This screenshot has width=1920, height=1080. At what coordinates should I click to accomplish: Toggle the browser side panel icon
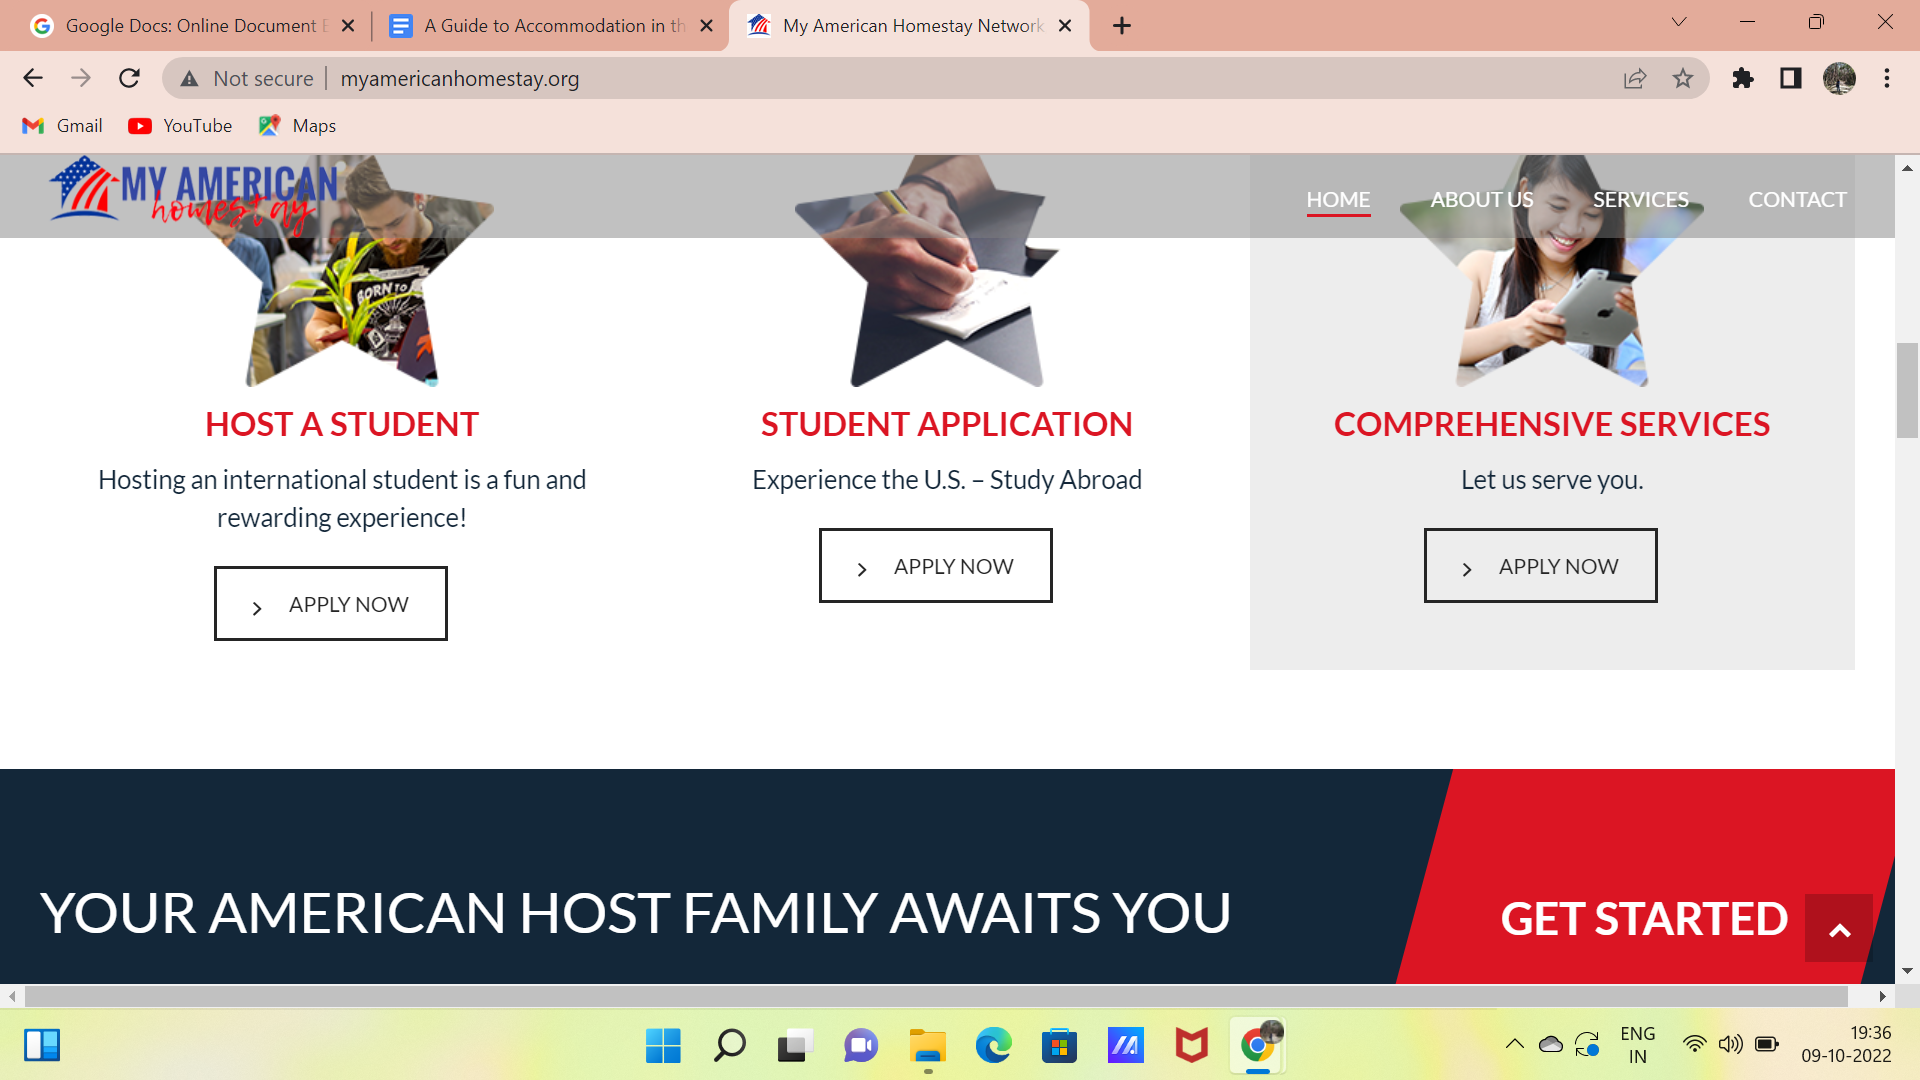pos(1791,78)
